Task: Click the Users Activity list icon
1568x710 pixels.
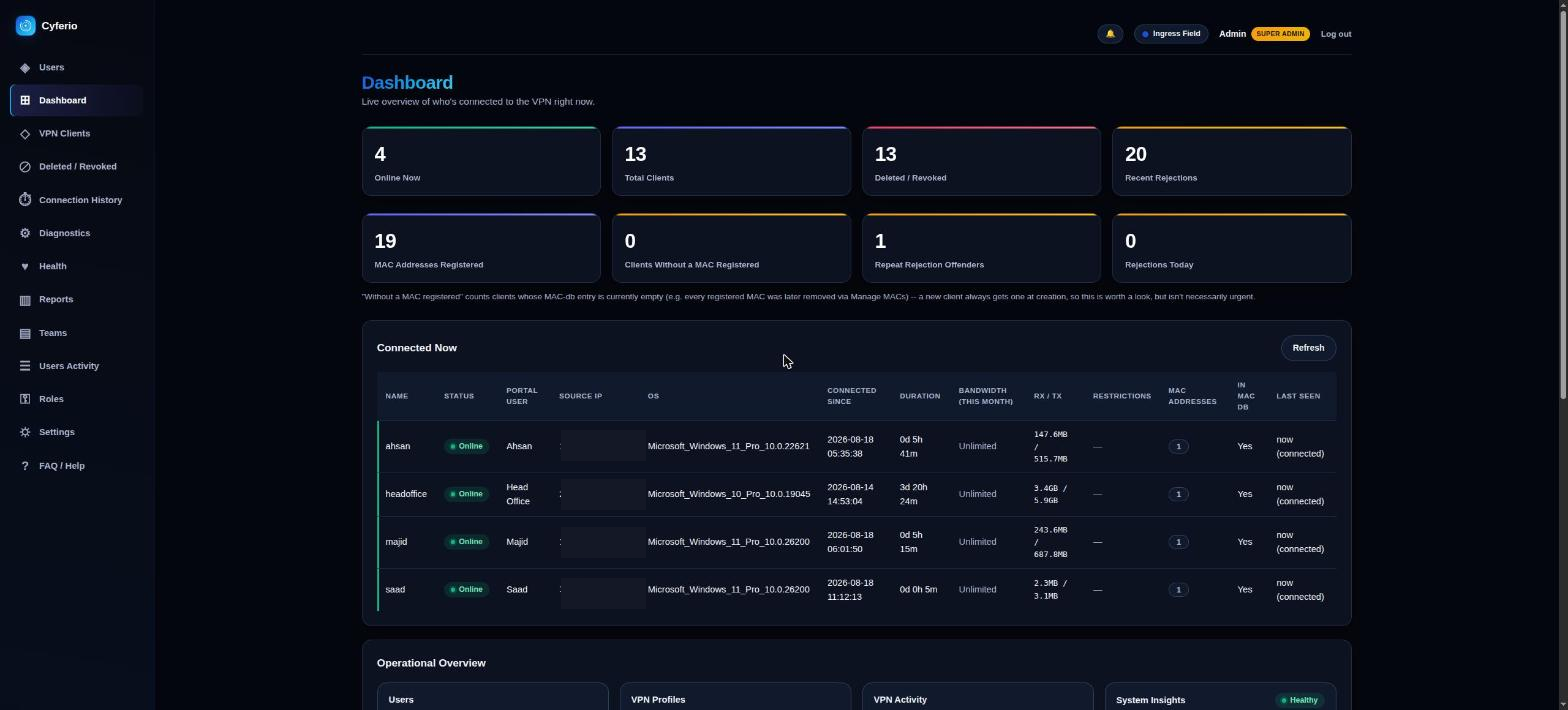Action: coord(25,366)
